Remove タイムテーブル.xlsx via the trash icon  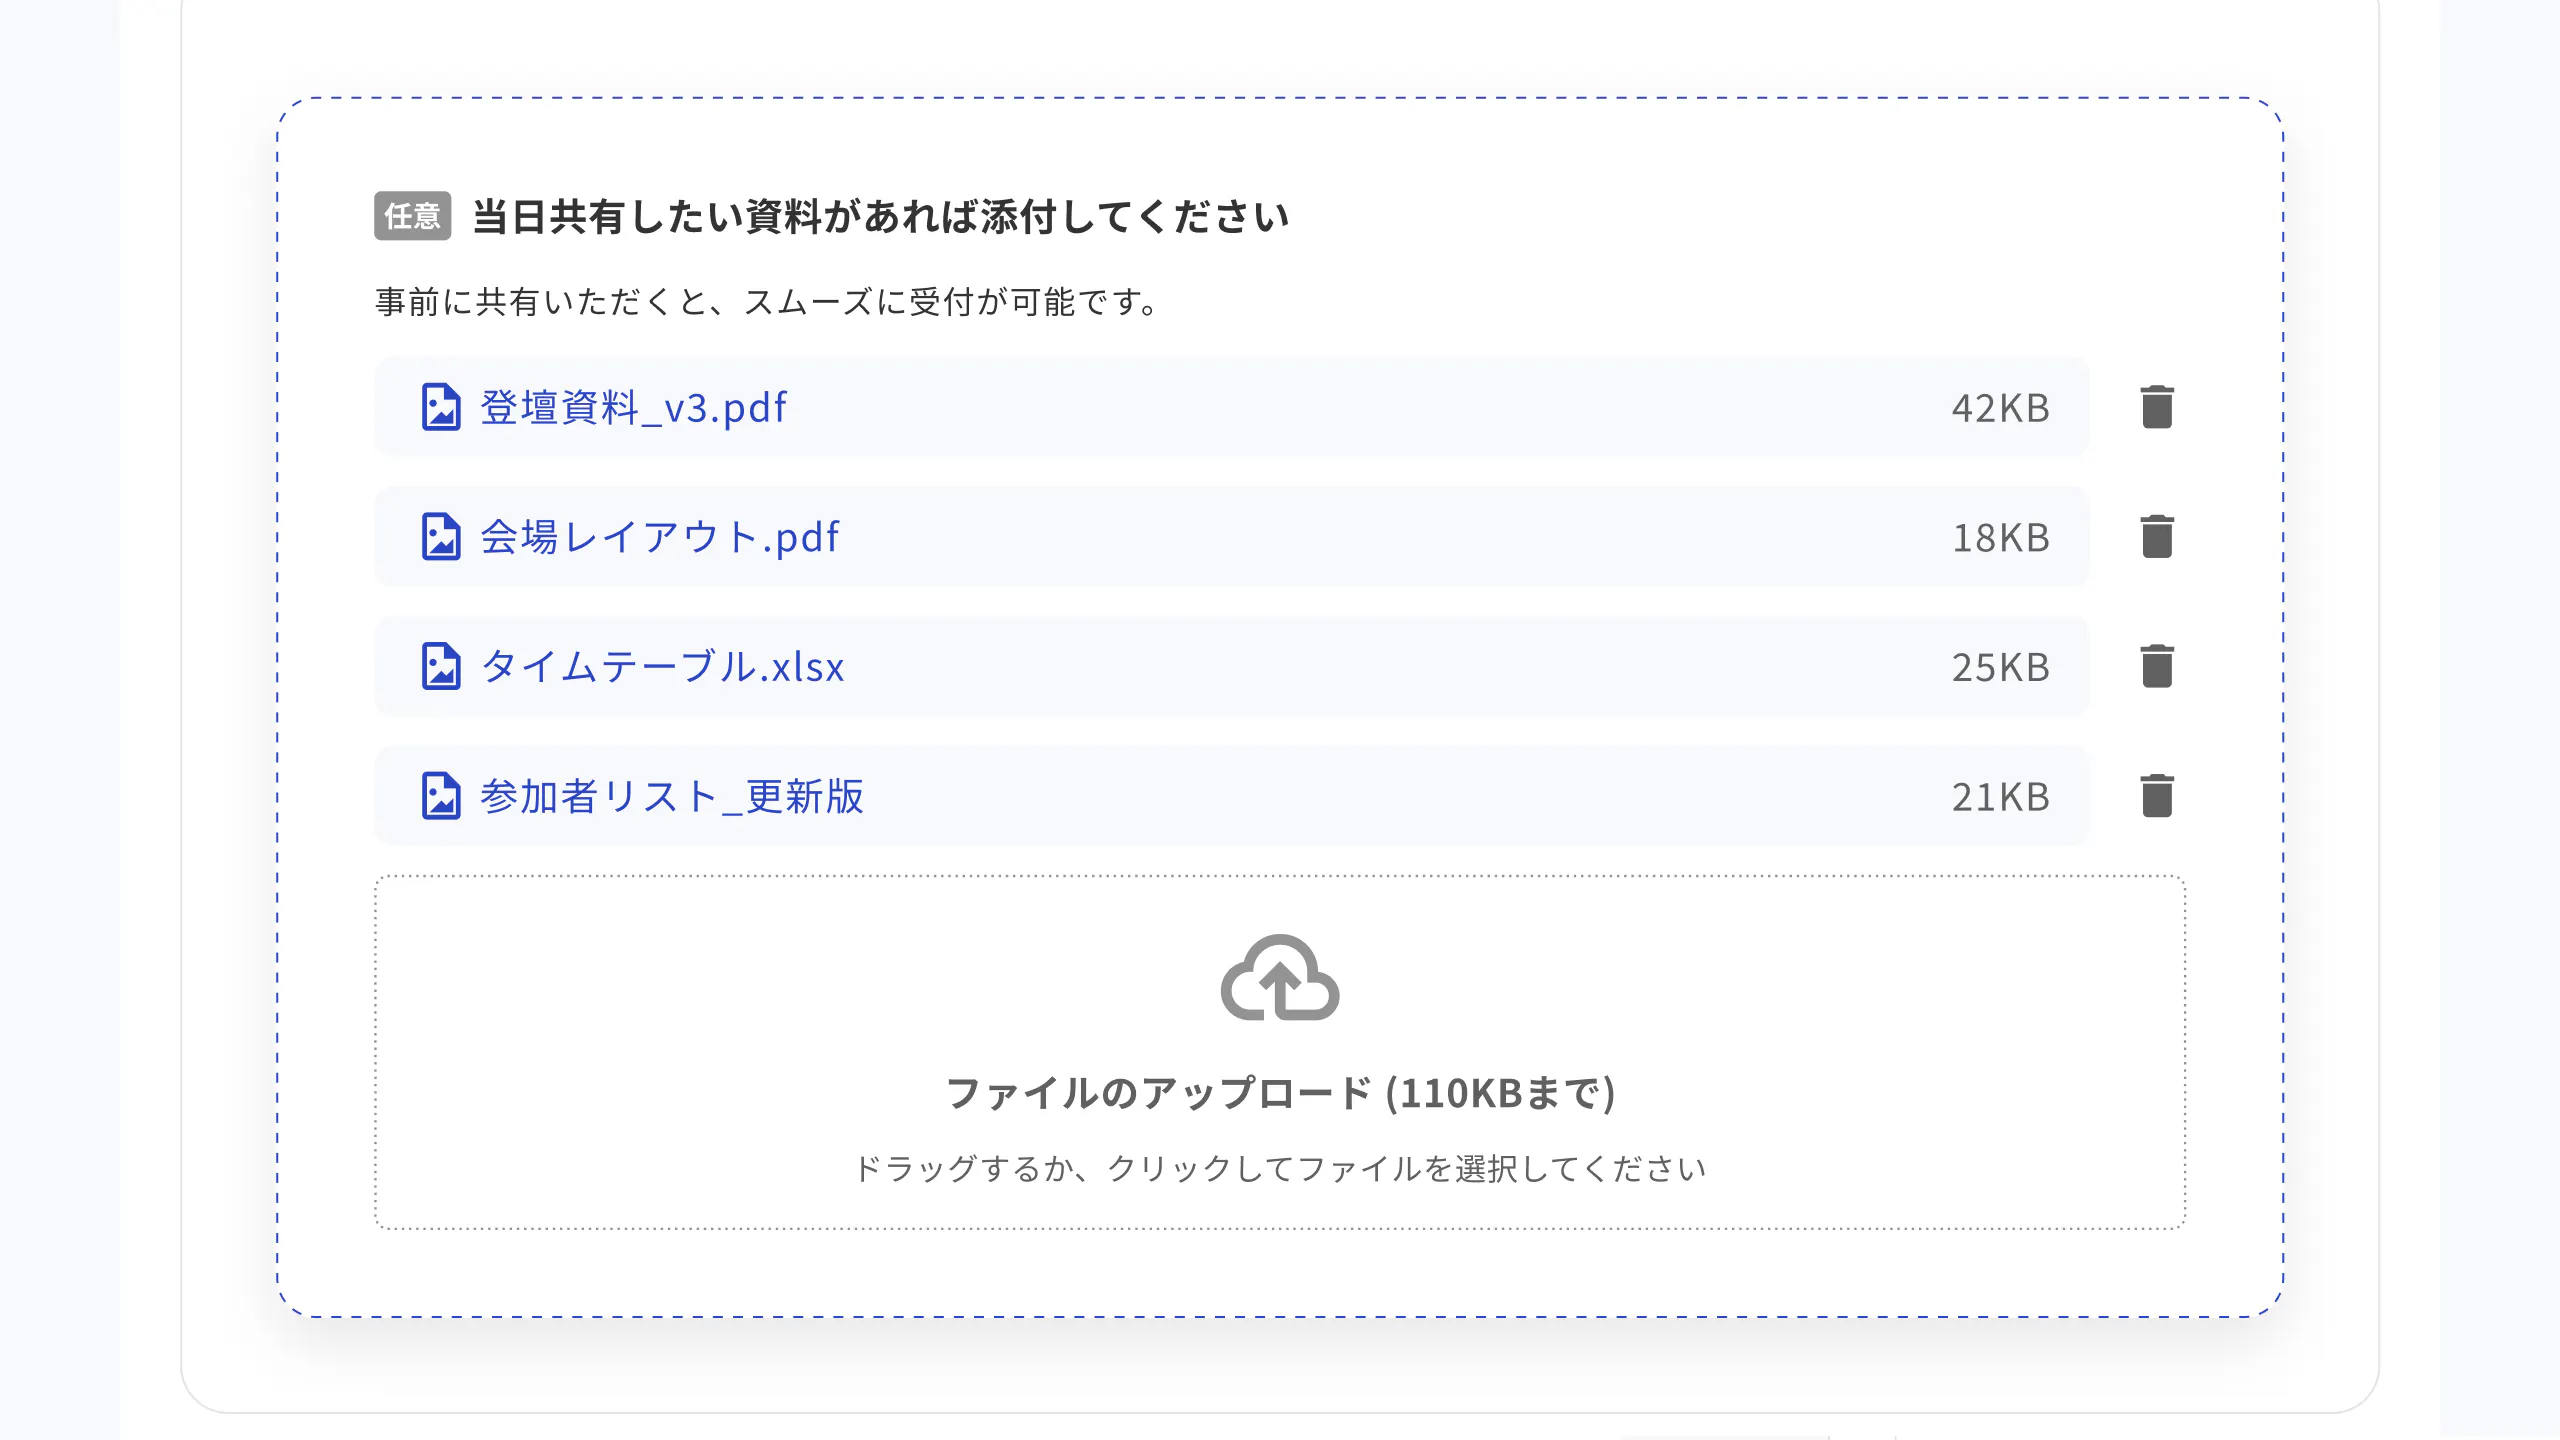click(2155, 667)
